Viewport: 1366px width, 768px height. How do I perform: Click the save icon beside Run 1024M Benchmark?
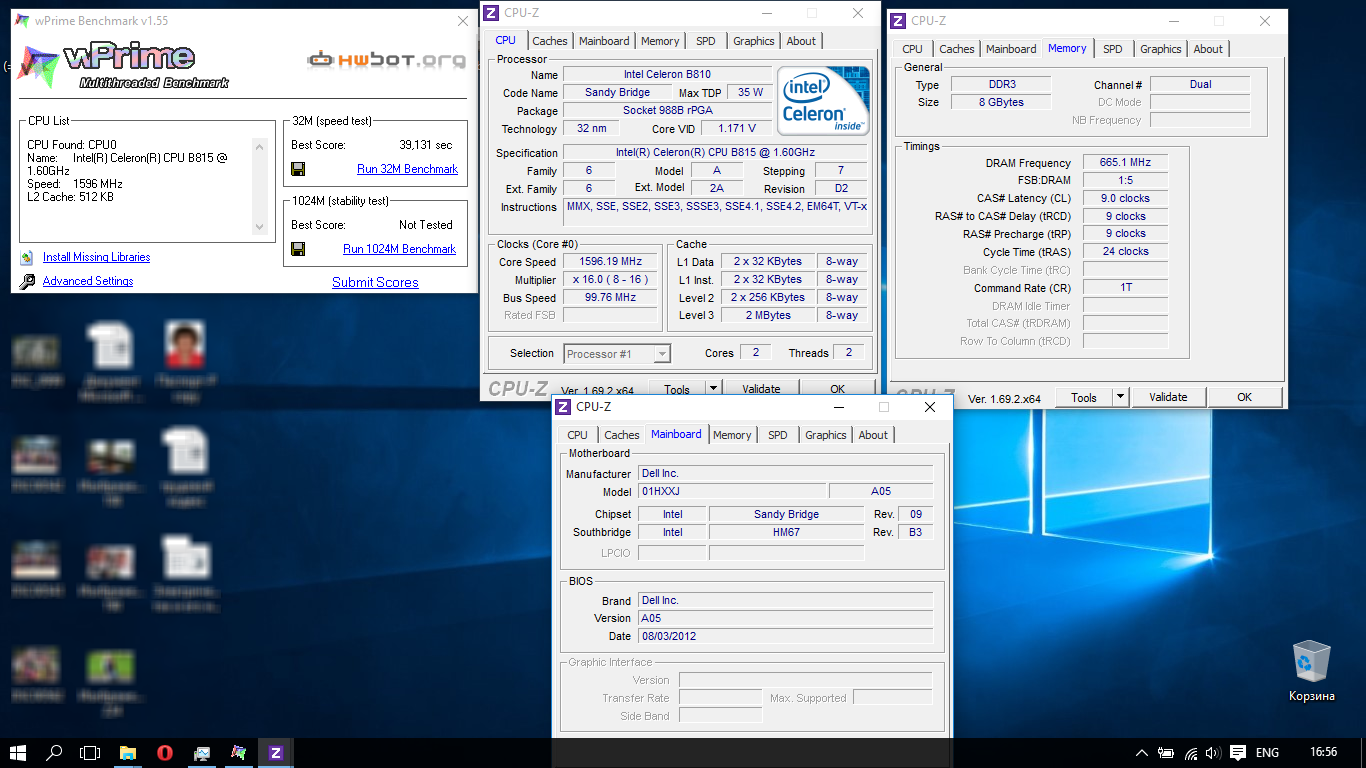click(x=298, y=249)
